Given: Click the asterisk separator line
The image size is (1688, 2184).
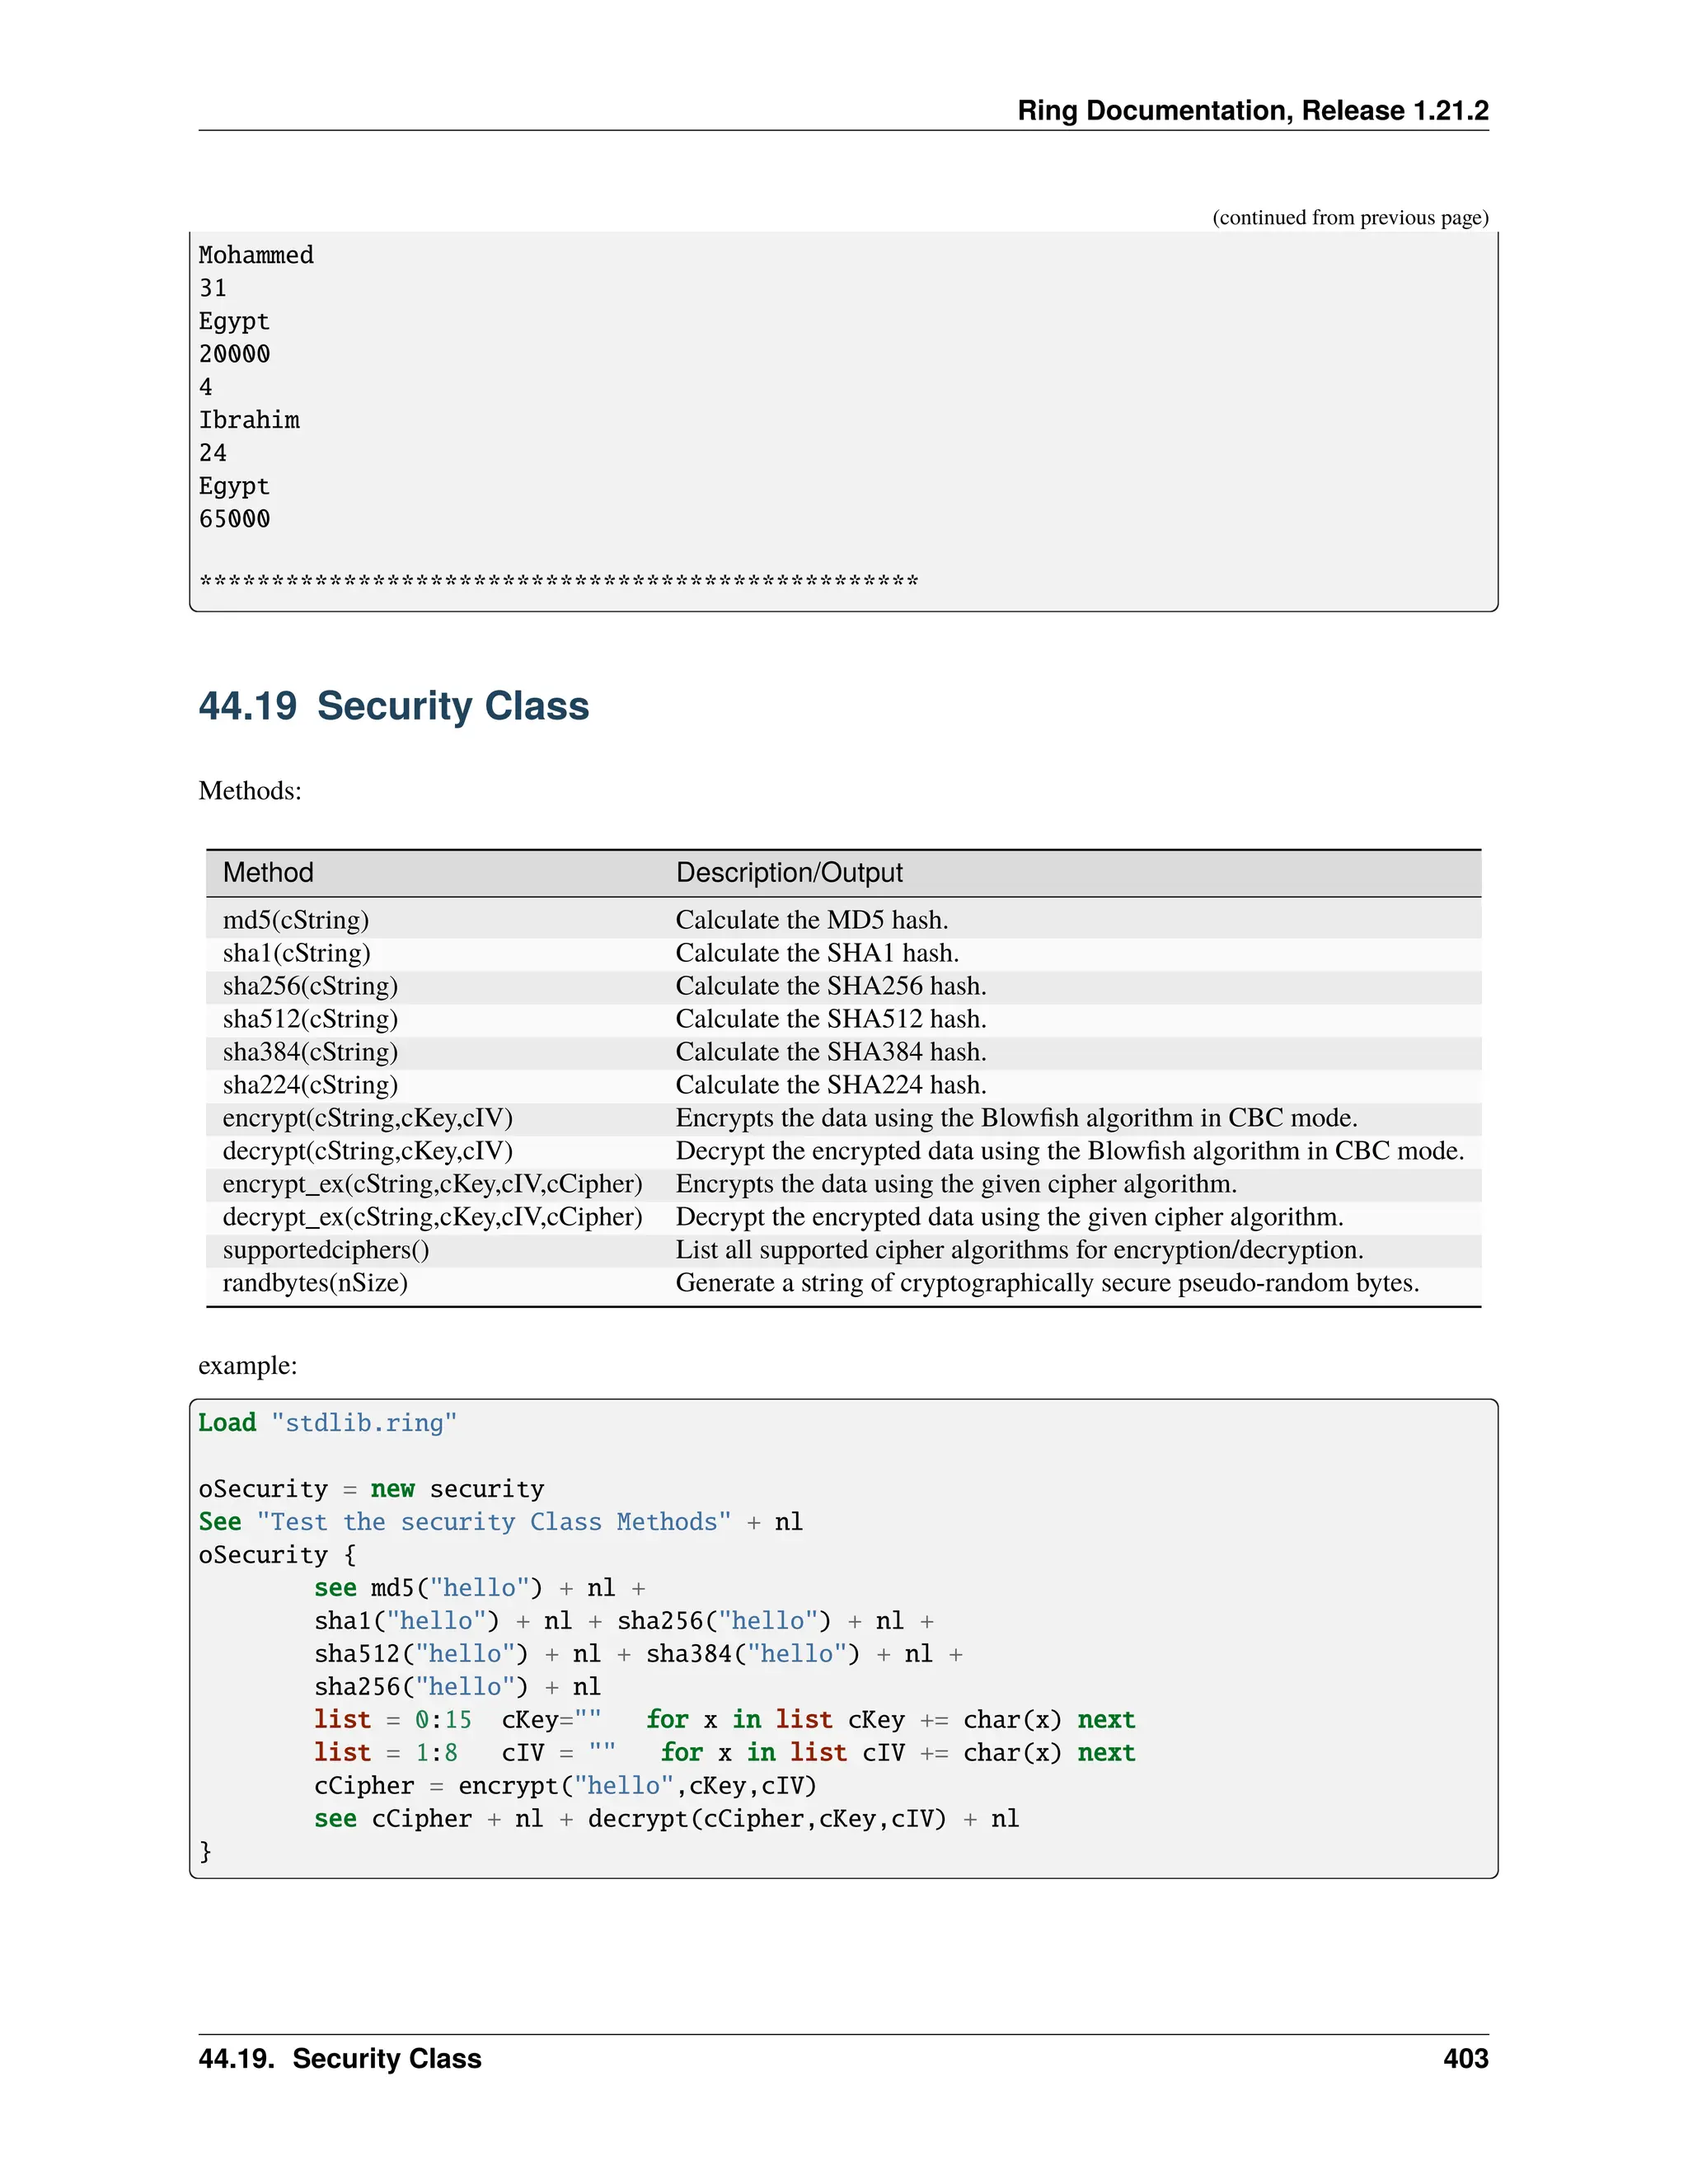Looking at the screenshot, I should click(558, 582).
